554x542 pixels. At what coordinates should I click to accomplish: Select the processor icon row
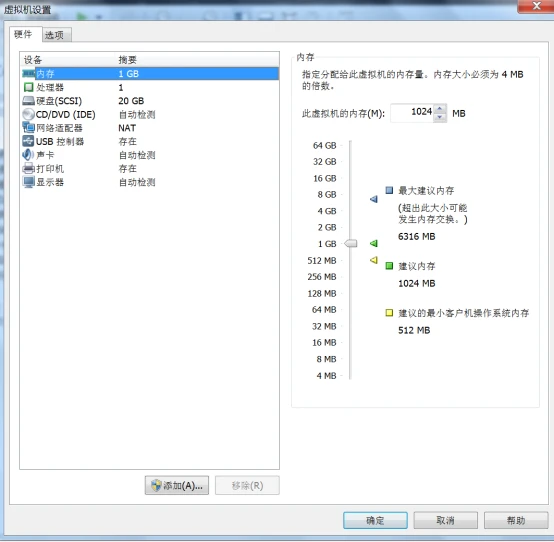pyautogui.click(x=28, y=87)
